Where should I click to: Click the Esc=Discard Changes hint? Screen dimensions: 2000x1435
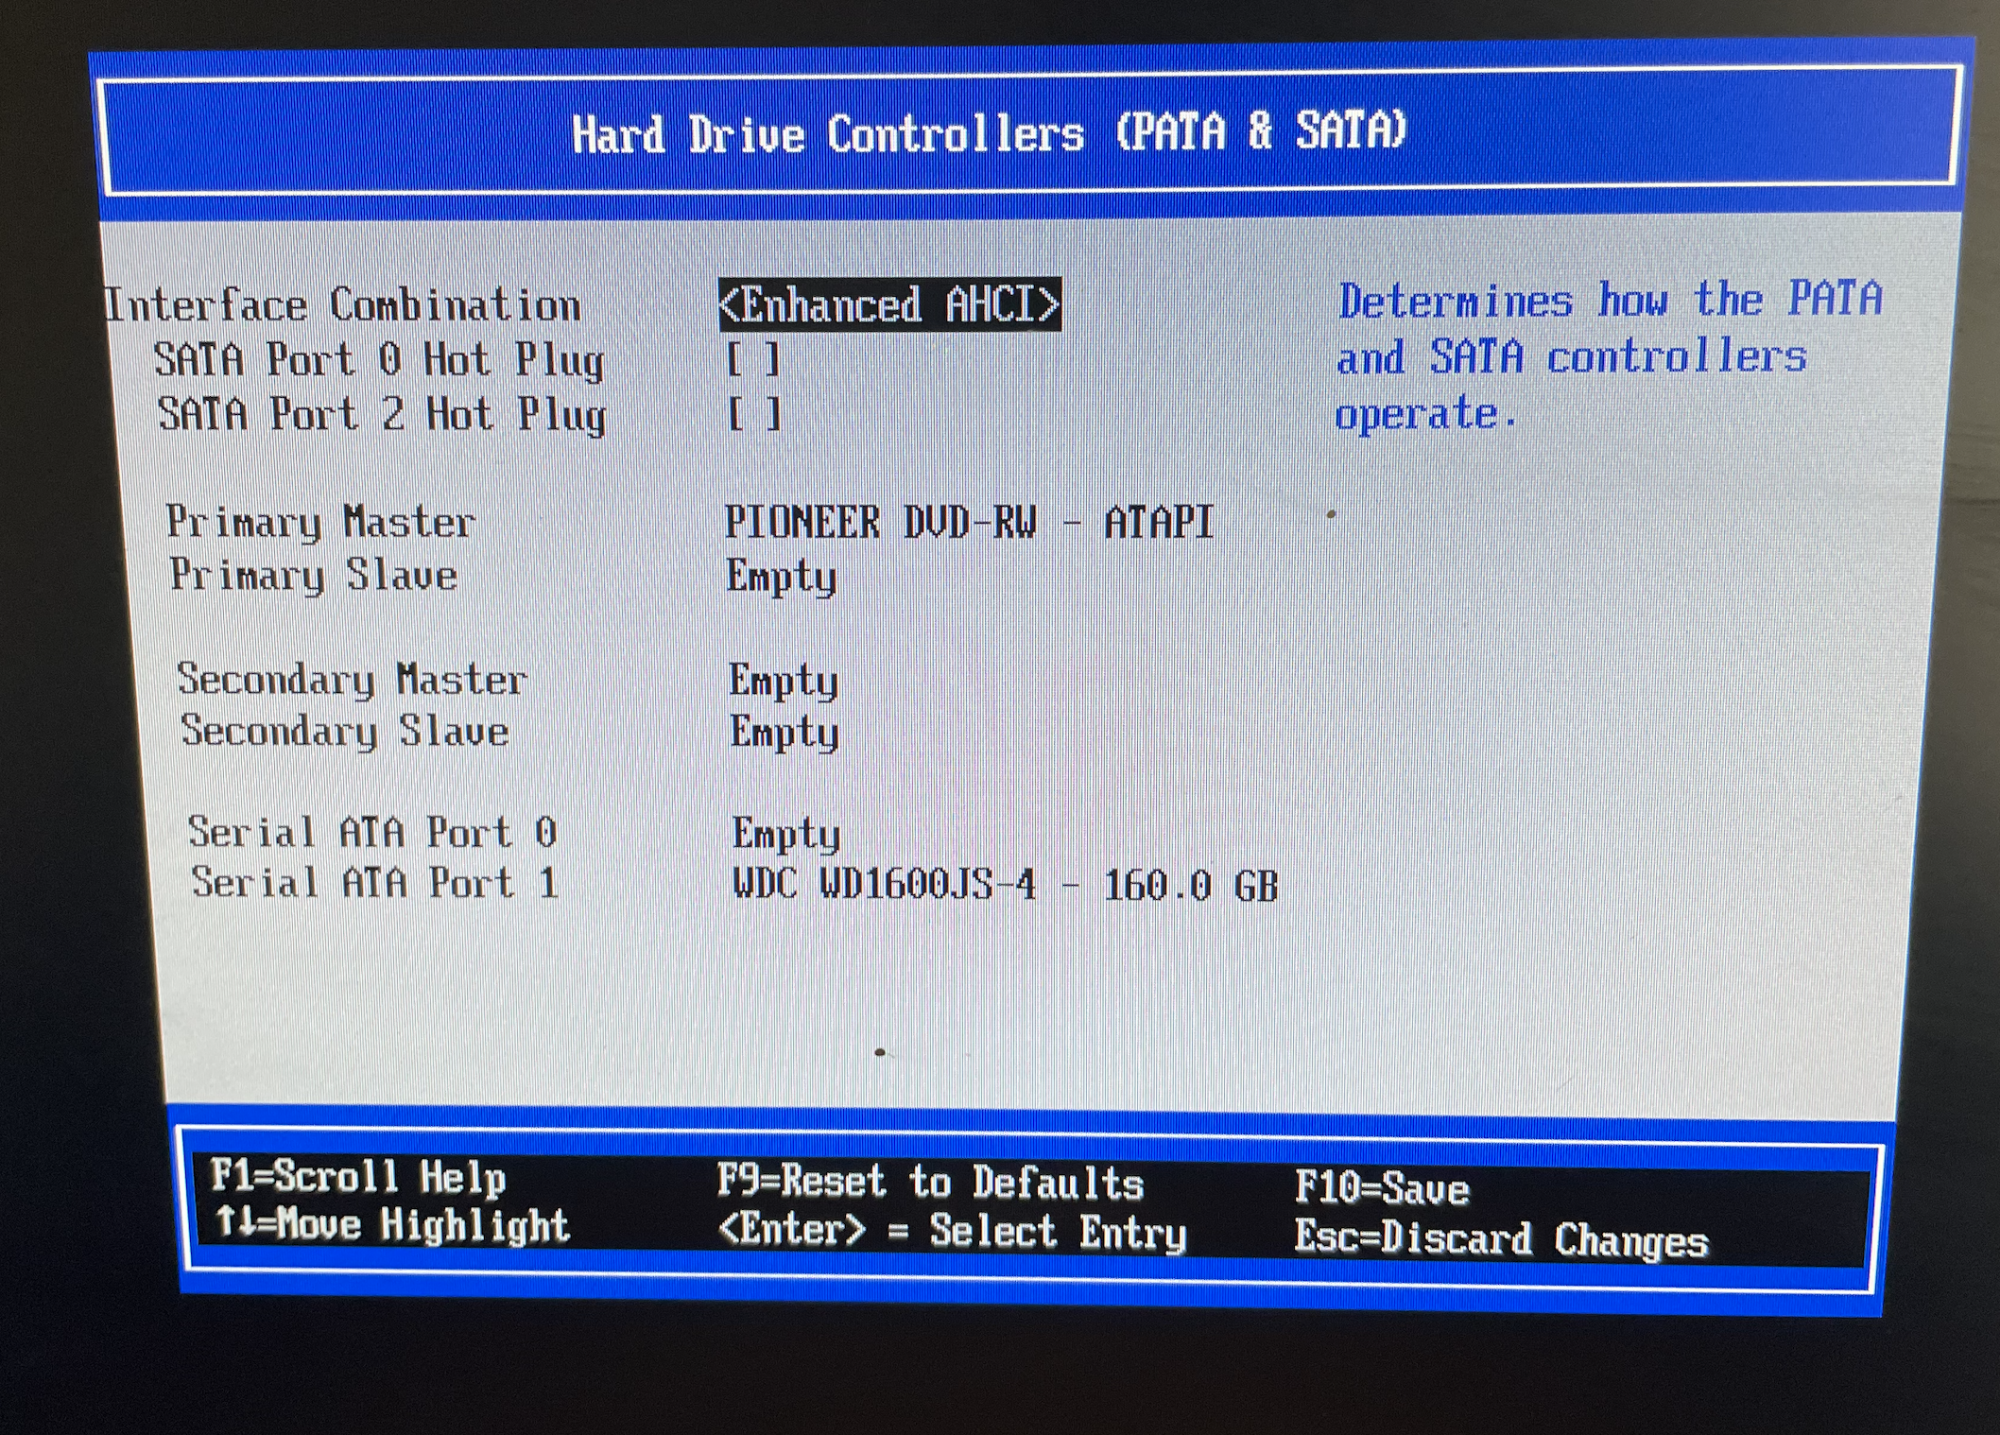click(1501, 1239)
